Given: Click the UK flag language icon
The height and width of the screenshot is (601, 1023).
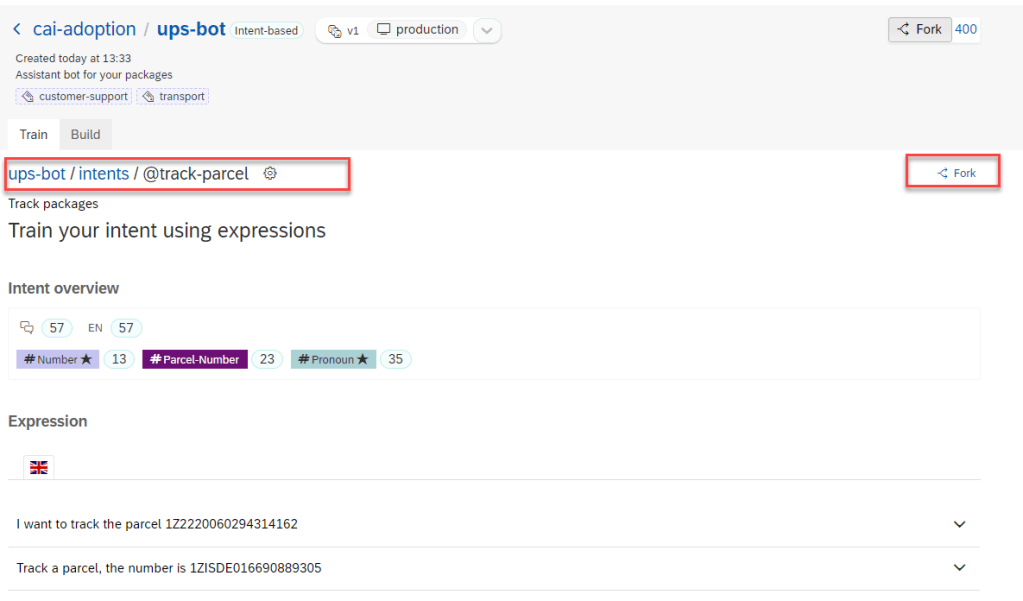Looking at the screenshot, I should pyautogui.click(x=39, y=467).
